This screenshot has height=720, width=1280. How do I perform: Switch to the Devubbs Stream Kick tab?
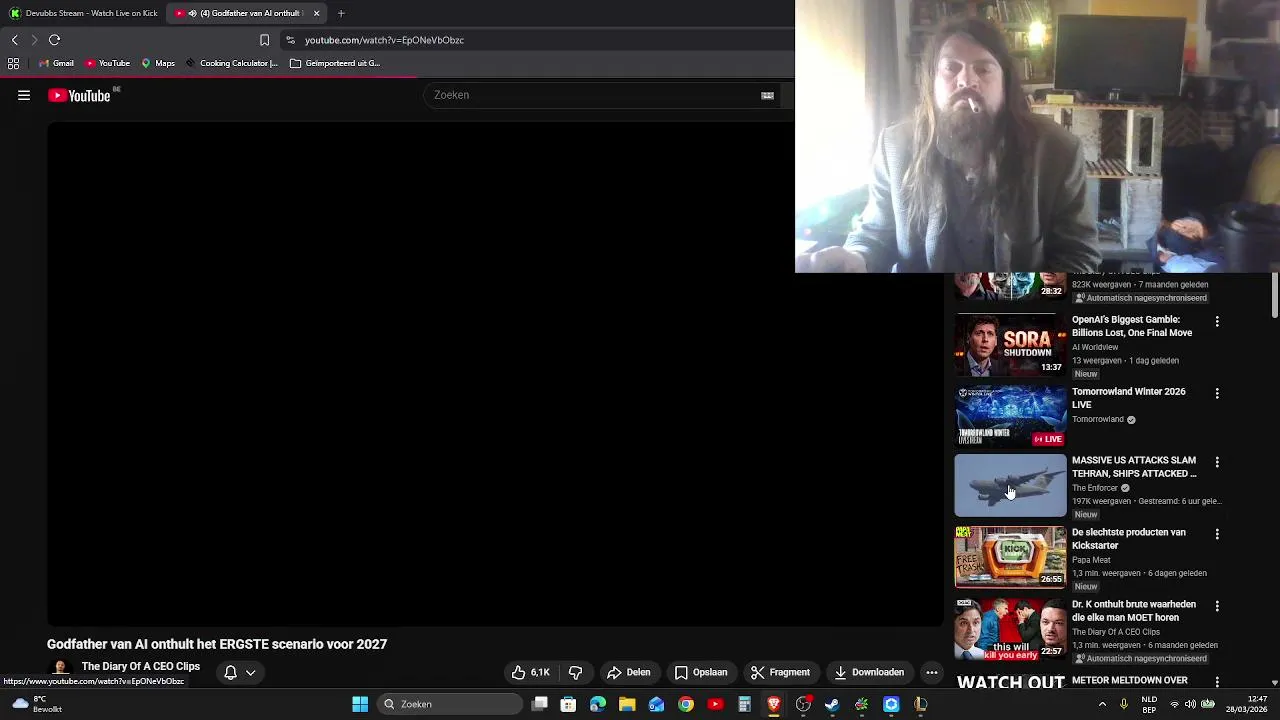pyautogui.click(x=84, y=13)
